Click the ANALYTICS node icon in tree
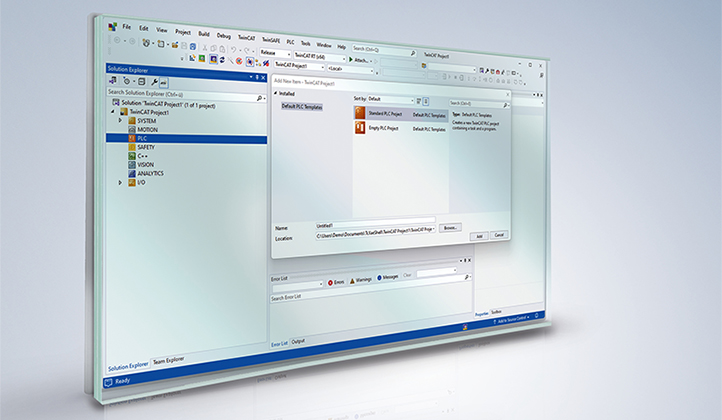Viewport: 722px width, 420px height. coord(130,173)
